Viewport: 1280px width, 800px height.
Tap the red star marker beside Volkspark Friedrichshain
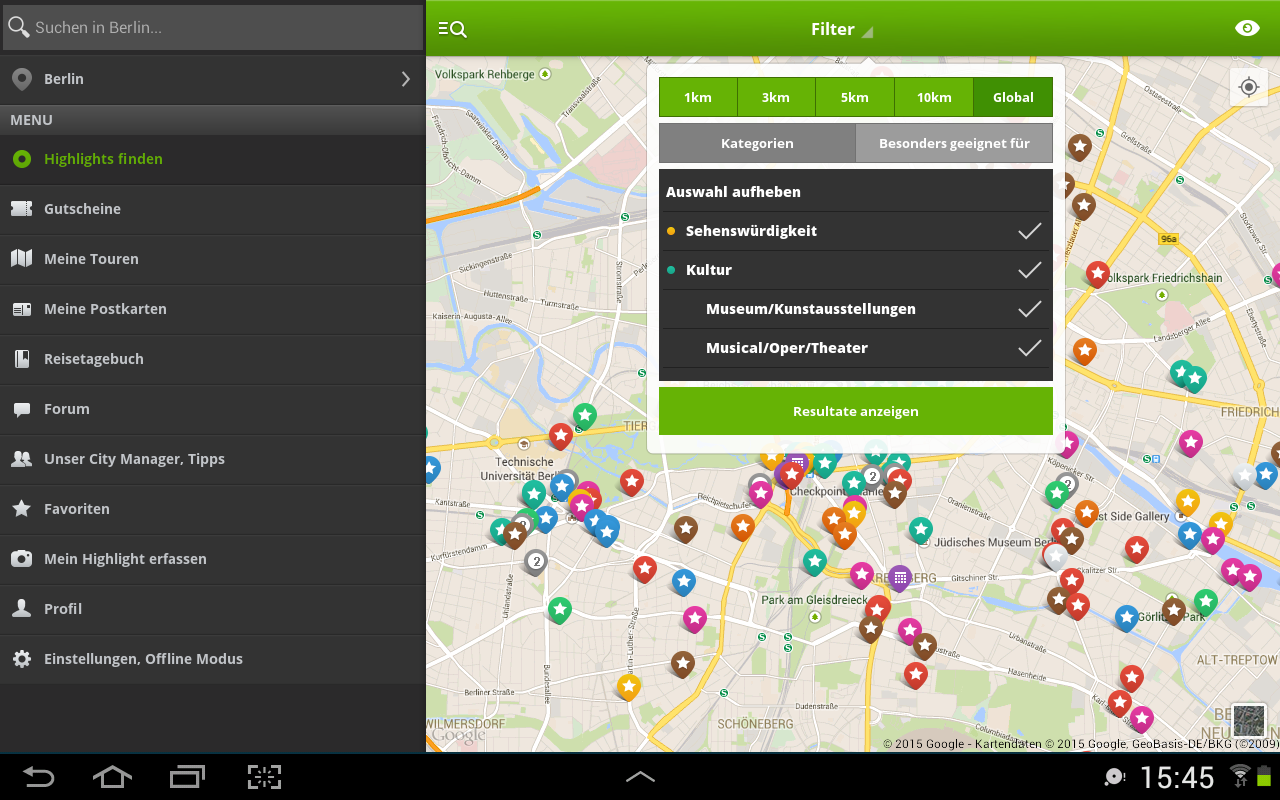(x=1097, y=273)
